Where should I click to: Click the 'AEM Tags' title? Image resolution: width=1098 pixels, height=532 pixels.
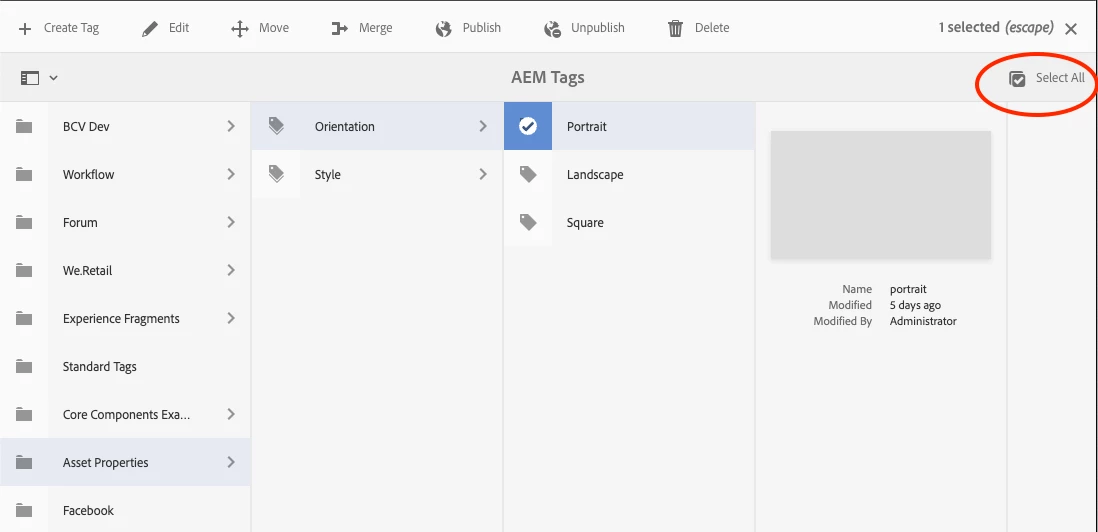548,78
